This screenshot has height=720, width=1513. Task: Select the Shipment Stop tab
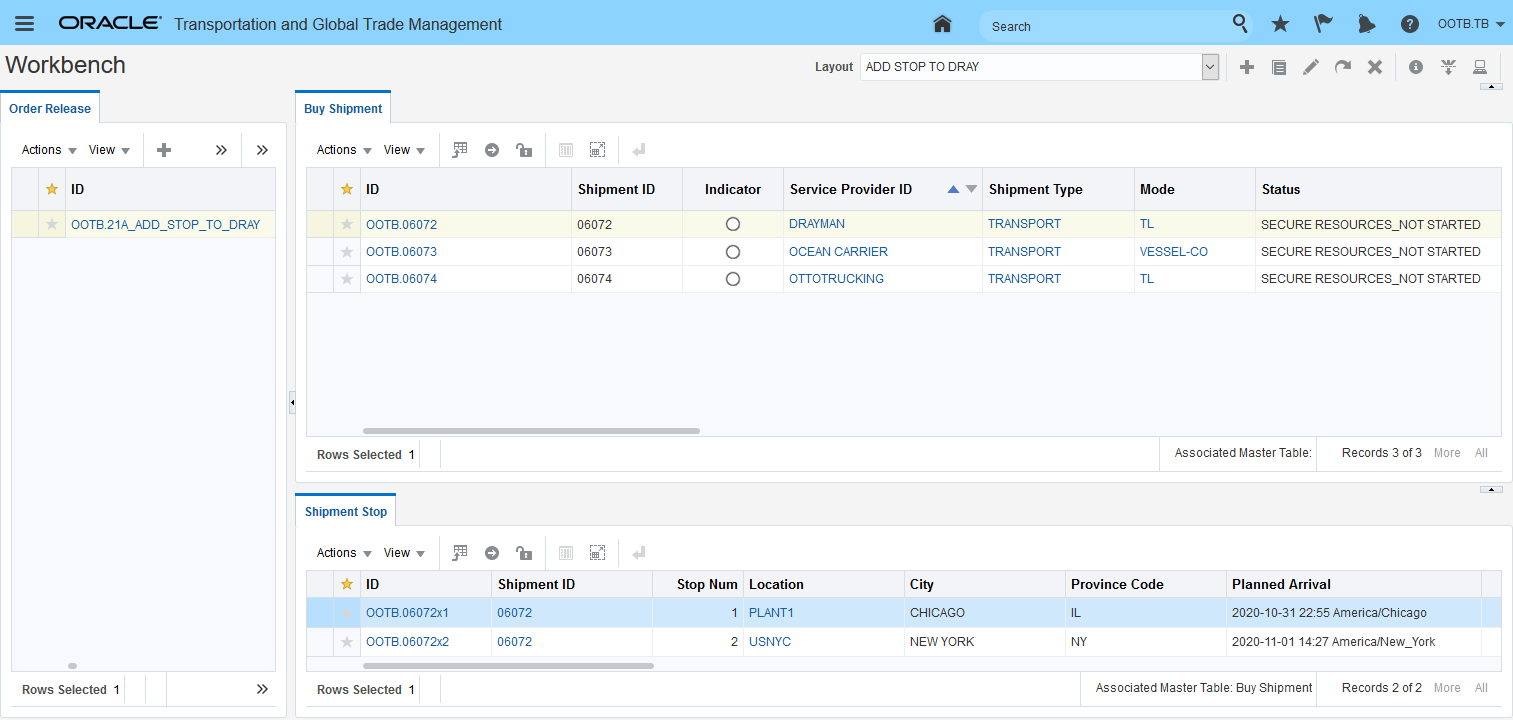(x=345, y=511)
